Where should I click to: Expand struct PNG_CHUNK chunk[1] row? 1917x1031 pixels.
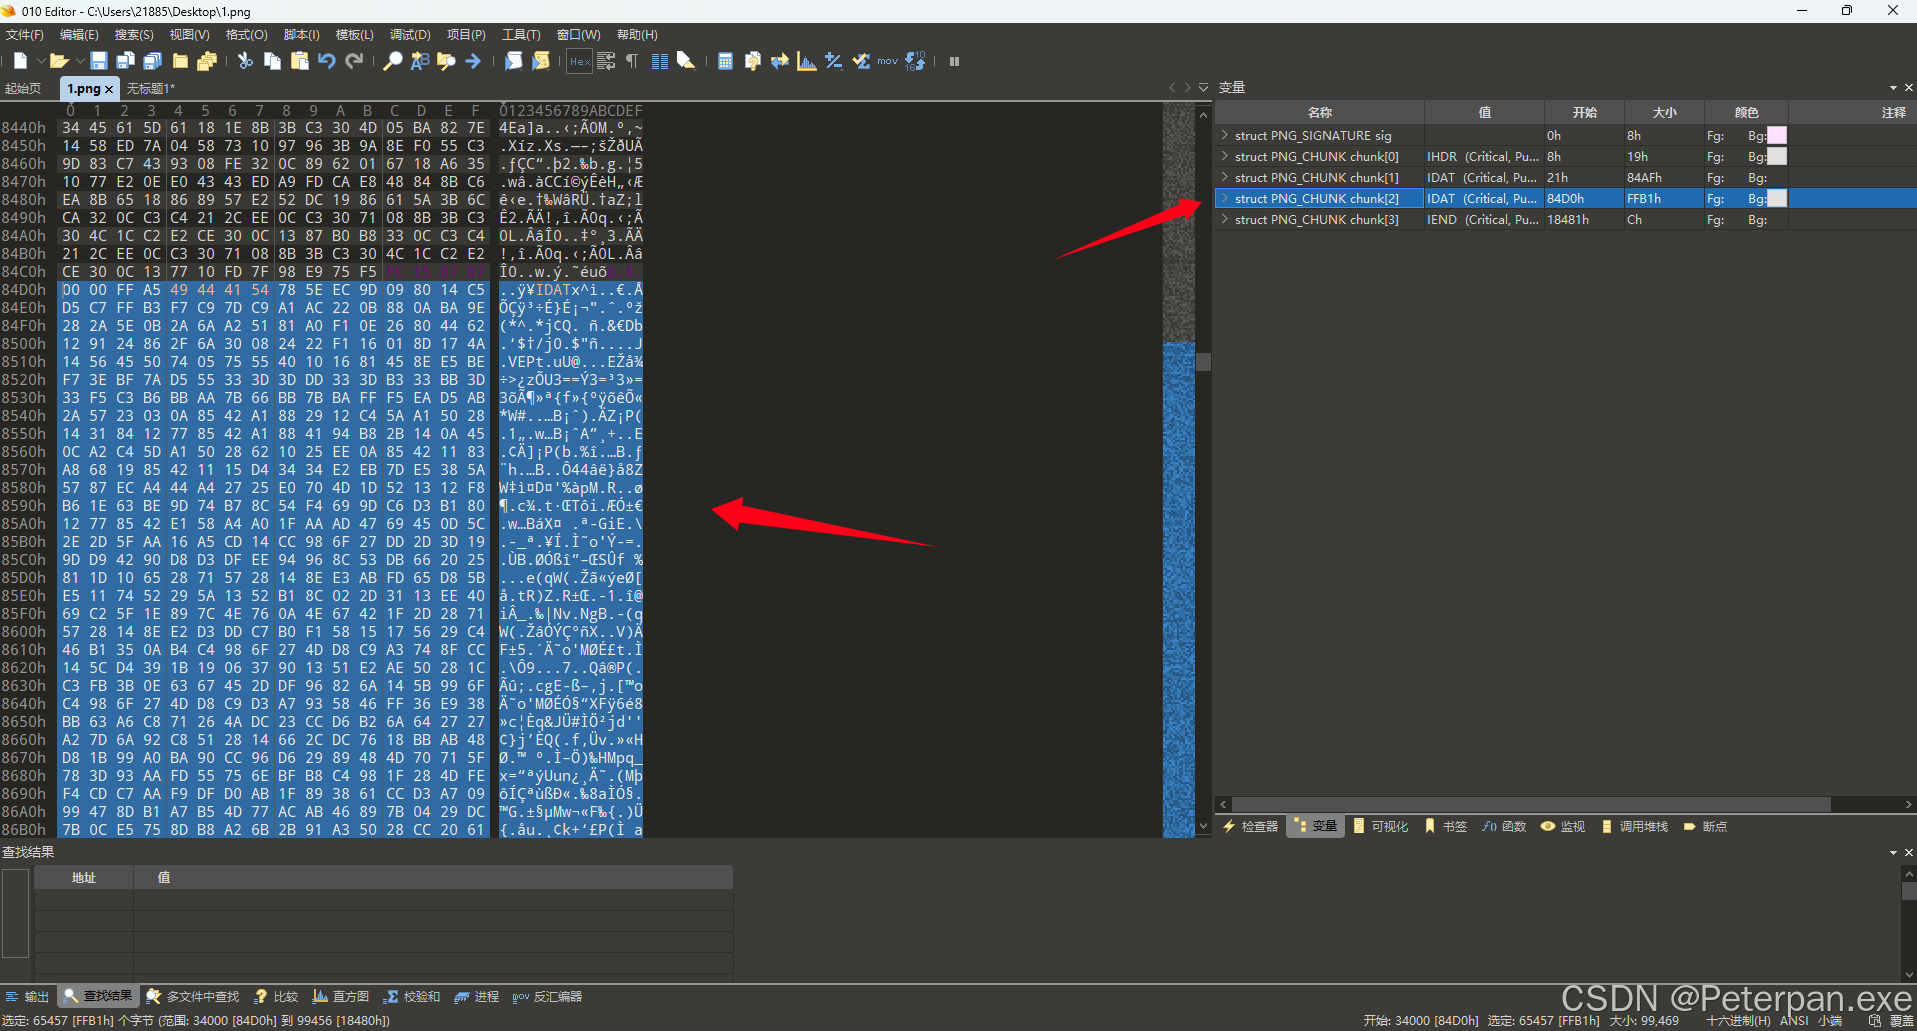(1225, 177)
